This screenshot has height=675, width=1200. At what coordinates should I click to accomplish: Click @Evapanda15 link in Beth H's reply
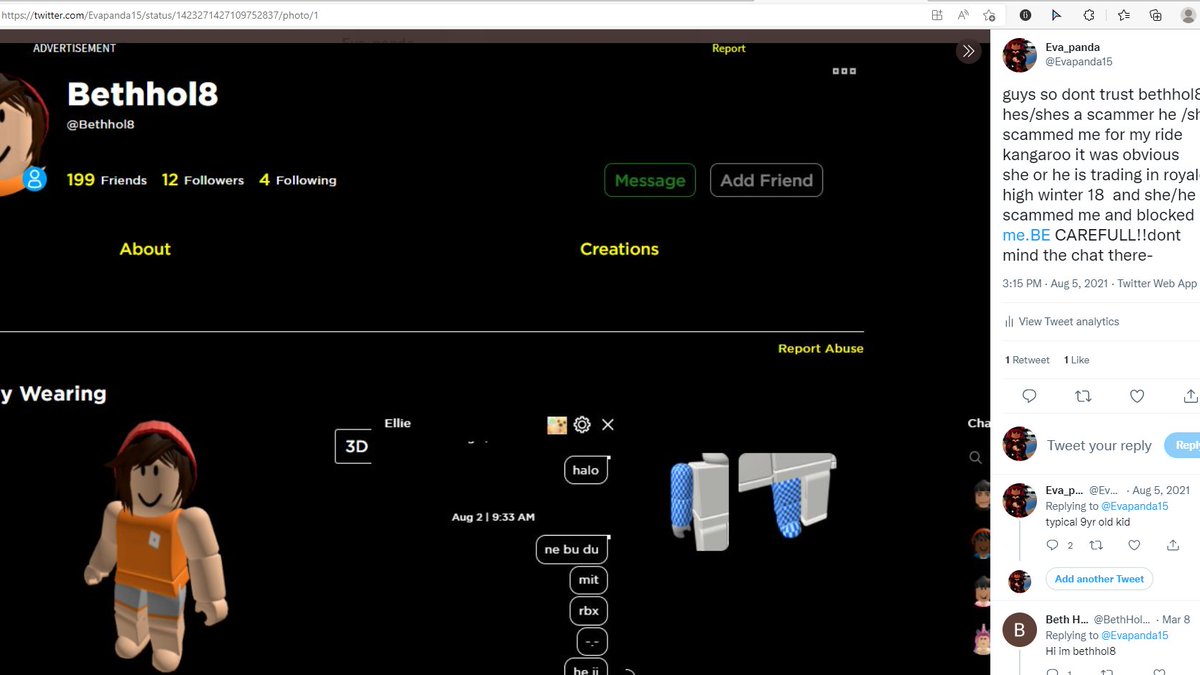click(1134, 635)
